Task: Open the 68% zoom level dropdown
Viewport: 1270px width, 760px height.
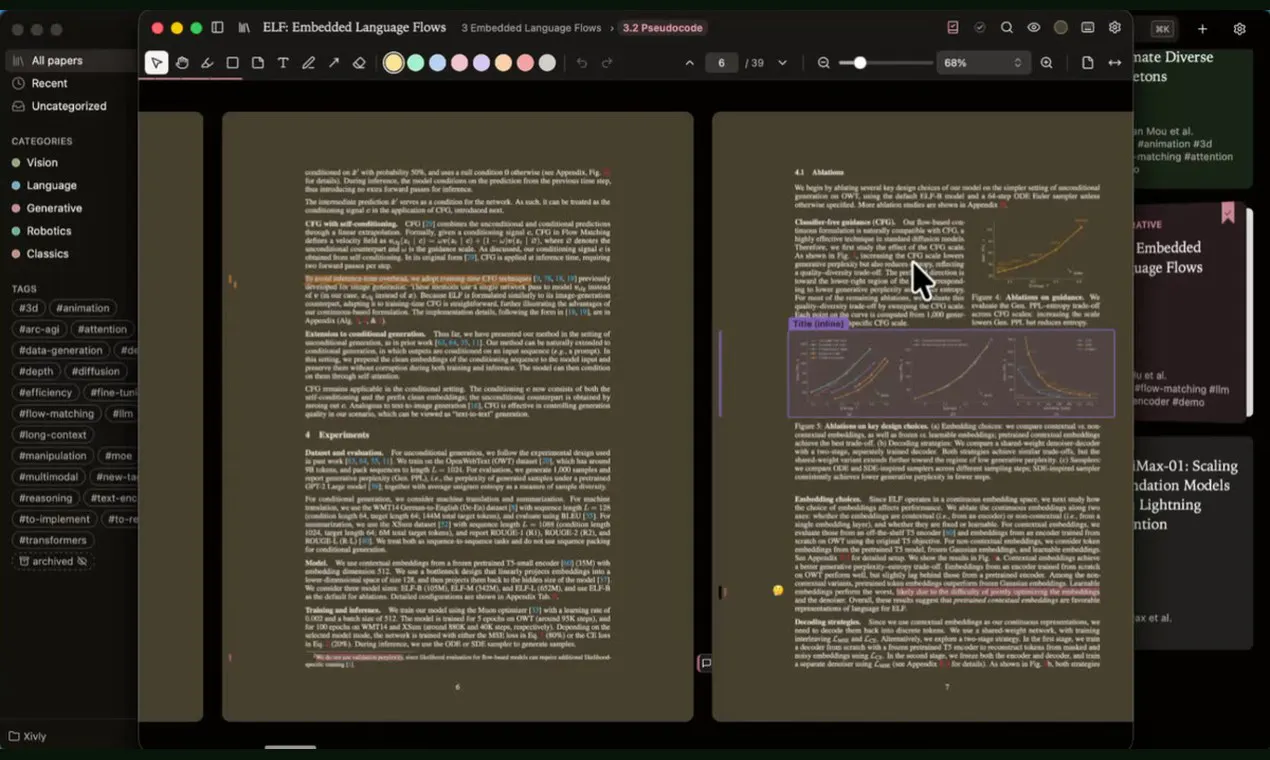Action: pyautogui.click(x=983, y=63)
